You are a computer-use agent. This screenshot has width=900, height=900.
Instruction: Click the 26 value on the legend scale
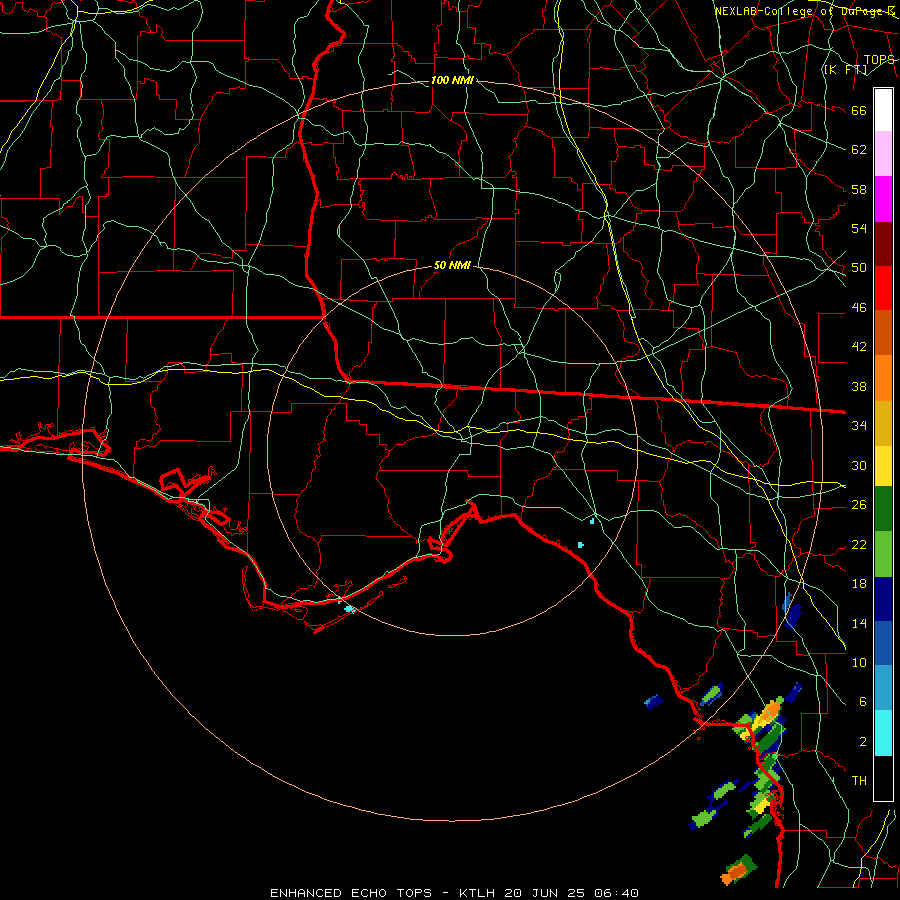[859, 505]
